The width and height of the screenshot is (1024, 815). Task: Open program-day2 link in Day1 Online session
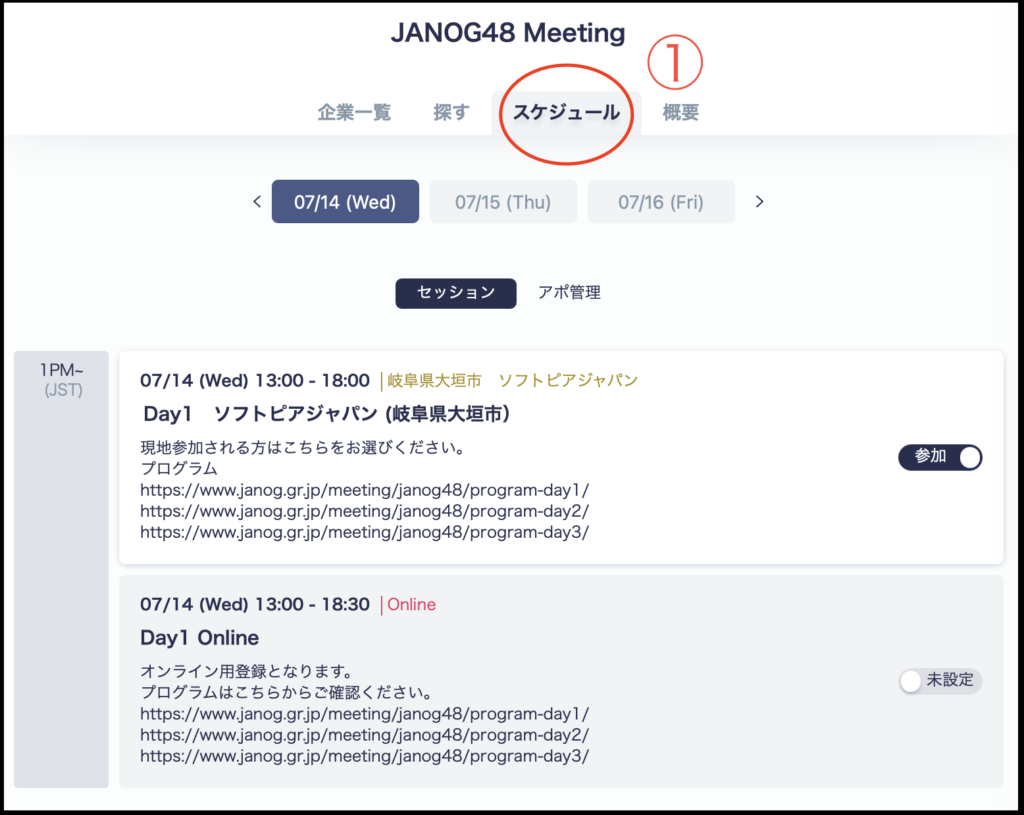pyautogui.click(x=364, y=735)
